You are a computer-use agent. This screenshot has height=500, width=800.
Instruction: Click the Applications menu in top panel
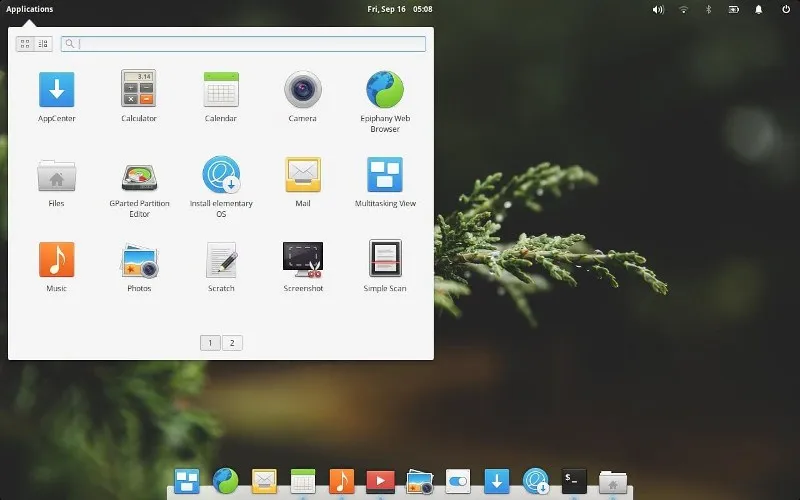30,9
